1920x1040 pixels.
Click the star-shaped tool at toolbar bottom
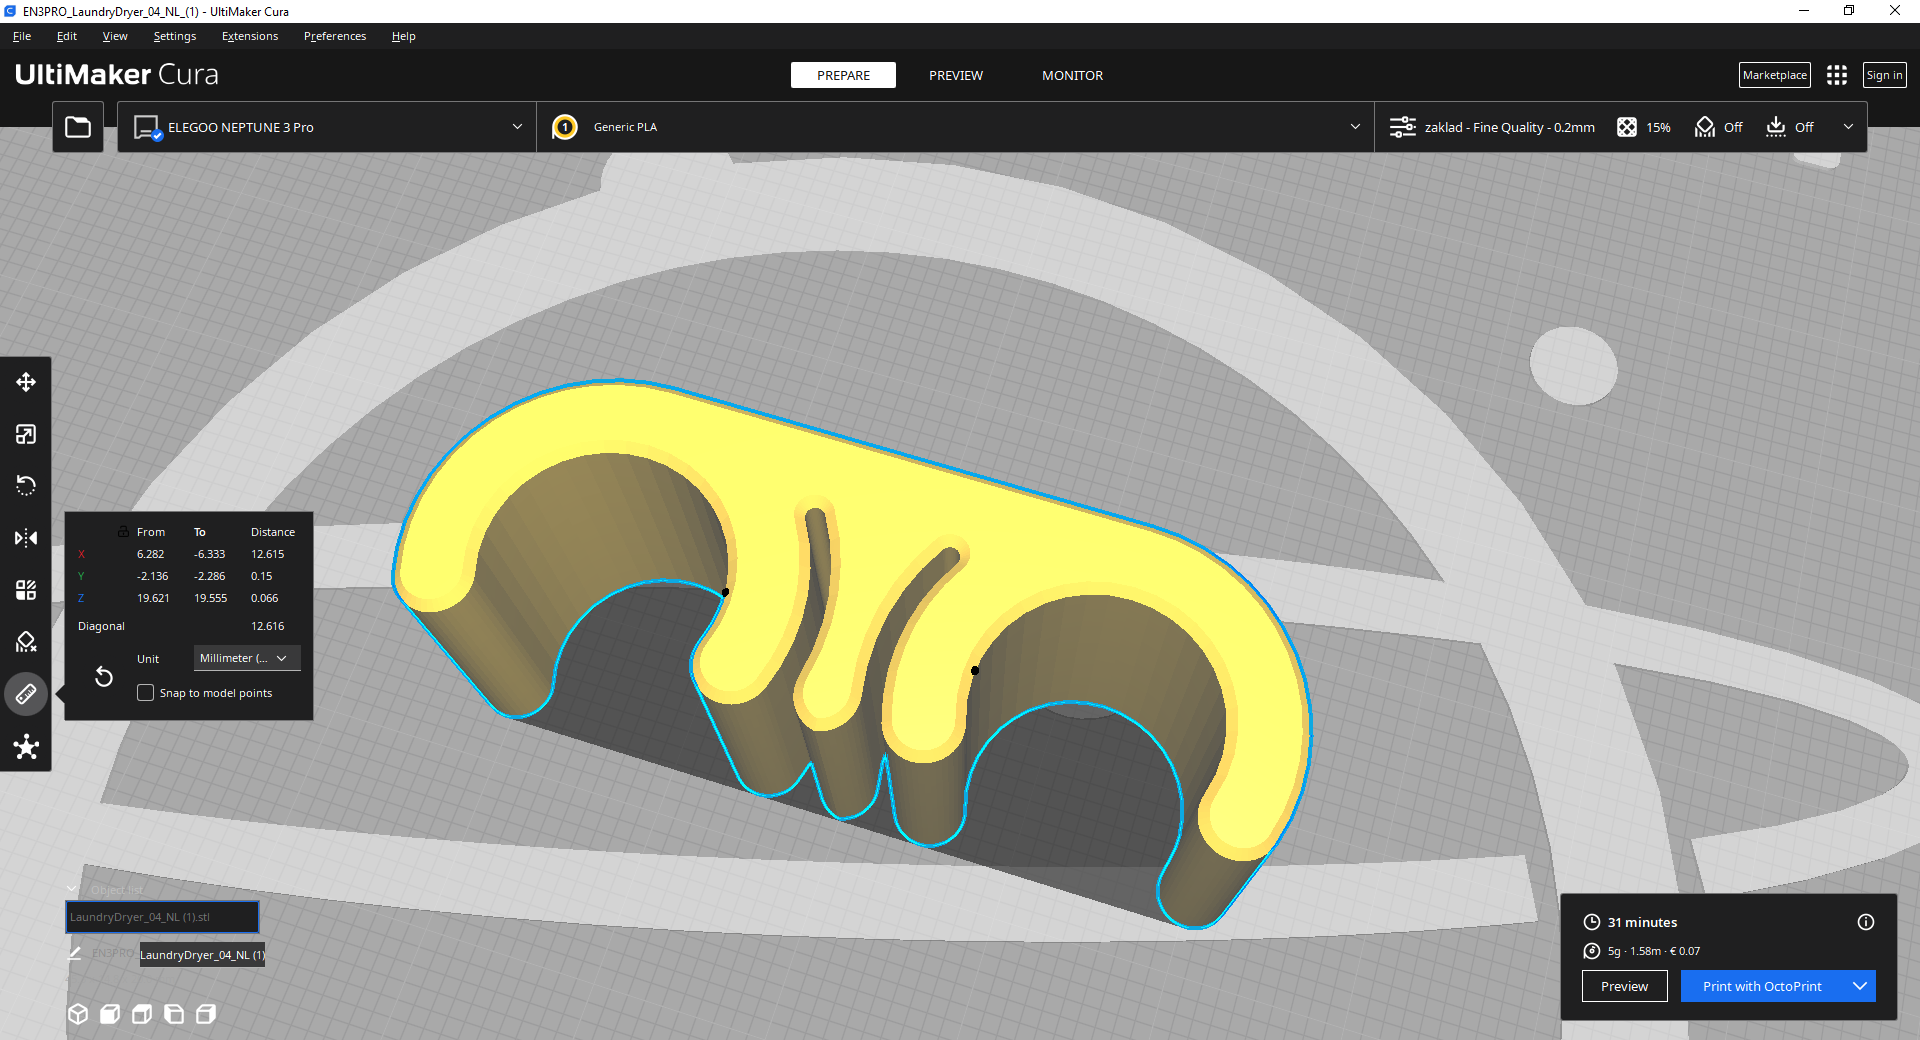[x=26, y=747]
